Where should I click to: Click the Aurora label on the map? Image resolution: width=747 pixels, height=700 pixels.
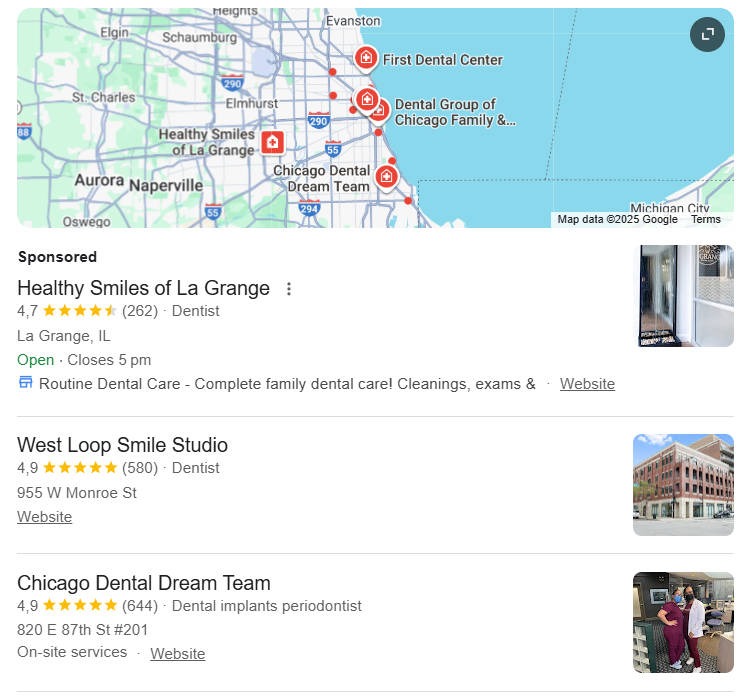tap(99, 181)
